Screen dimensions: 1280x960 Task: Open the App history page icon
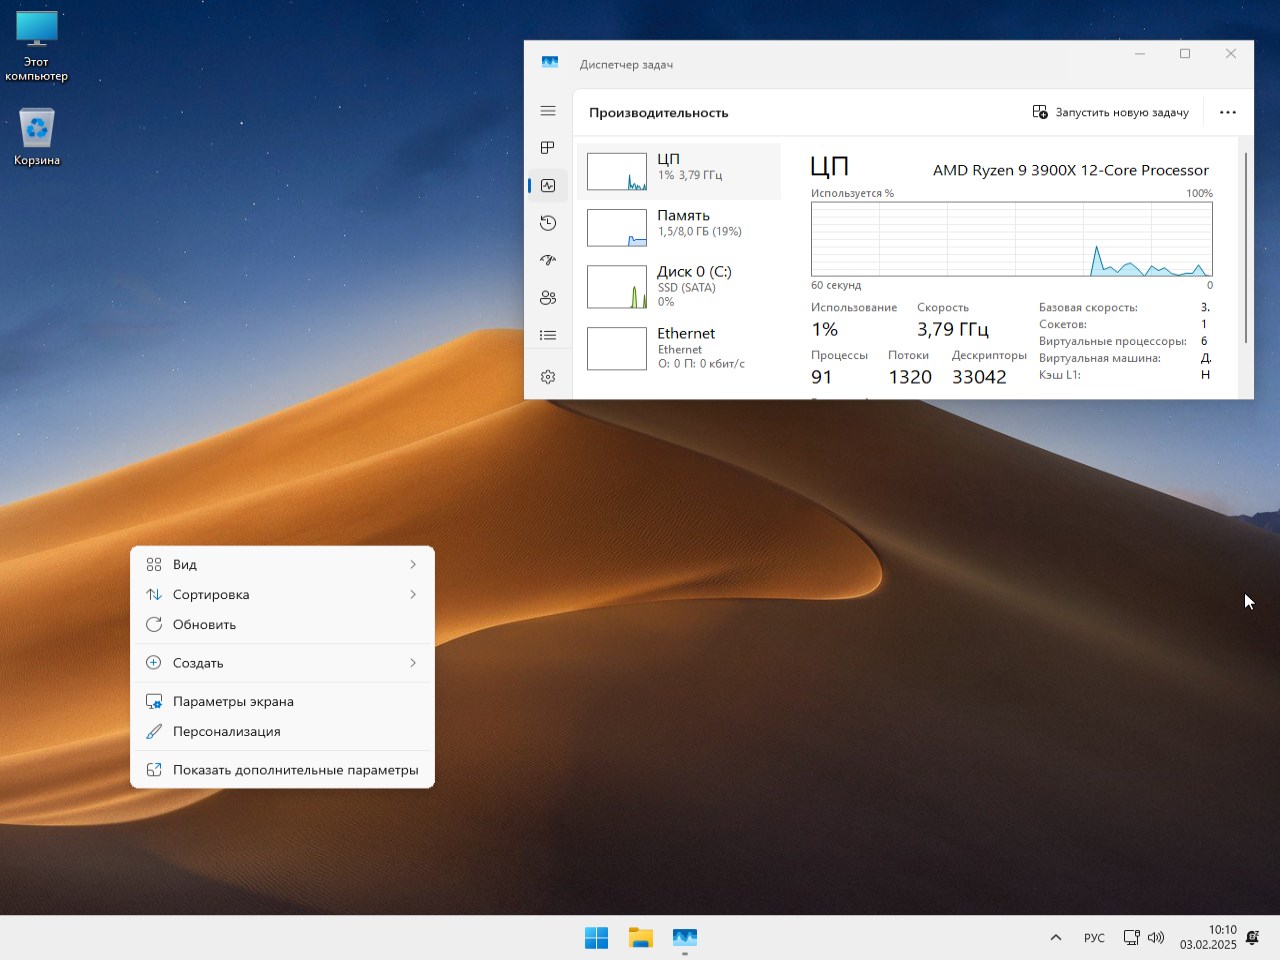tap(547, 223)
